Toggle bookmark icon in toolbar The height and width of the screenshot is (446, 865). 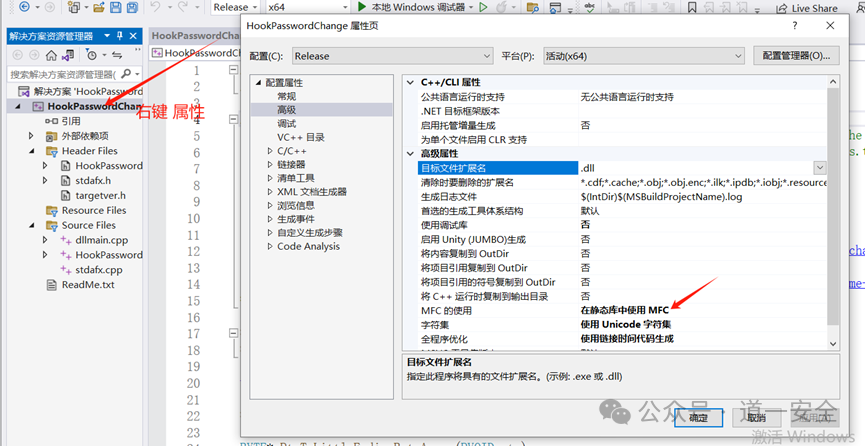(x=692, y=7)
